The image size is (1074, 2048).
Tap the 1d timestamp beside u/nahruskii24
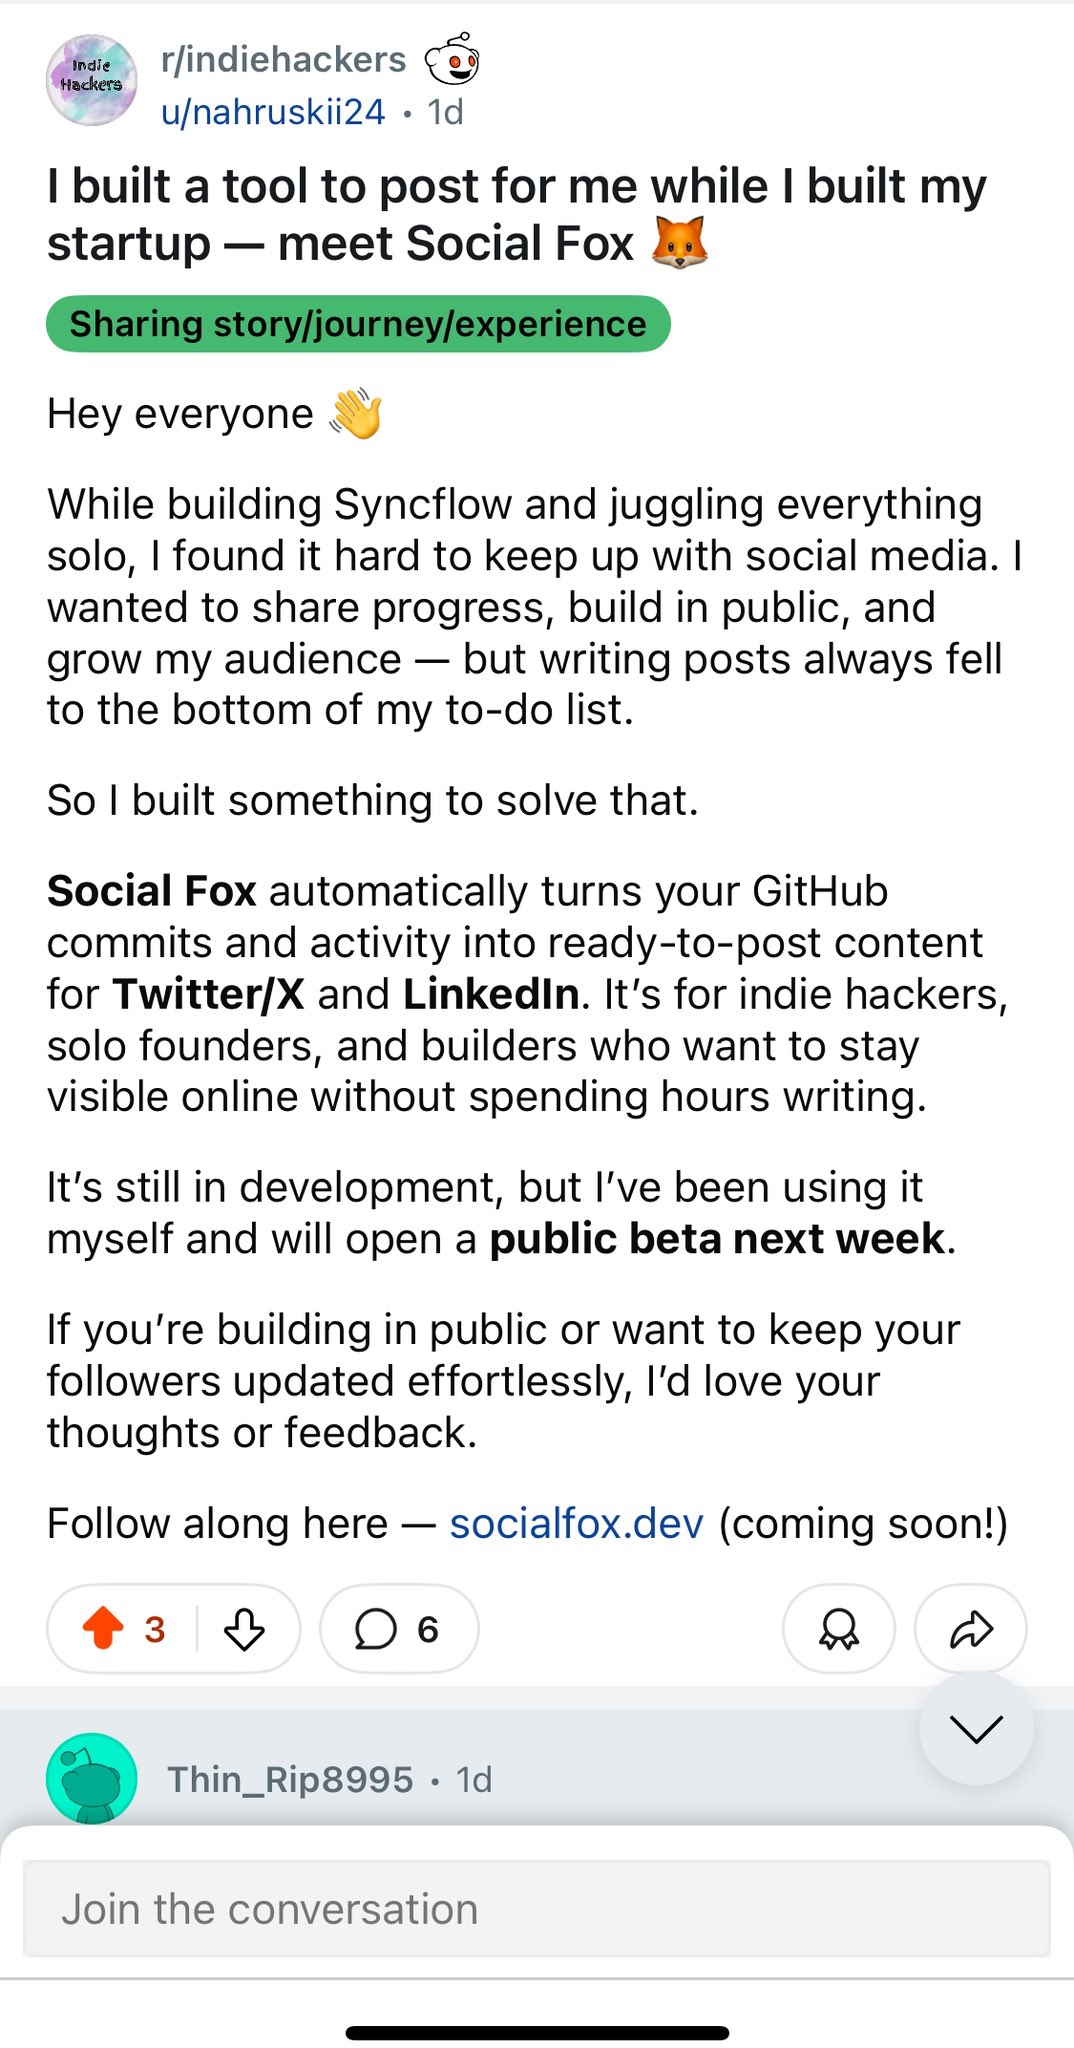point(446,112)
